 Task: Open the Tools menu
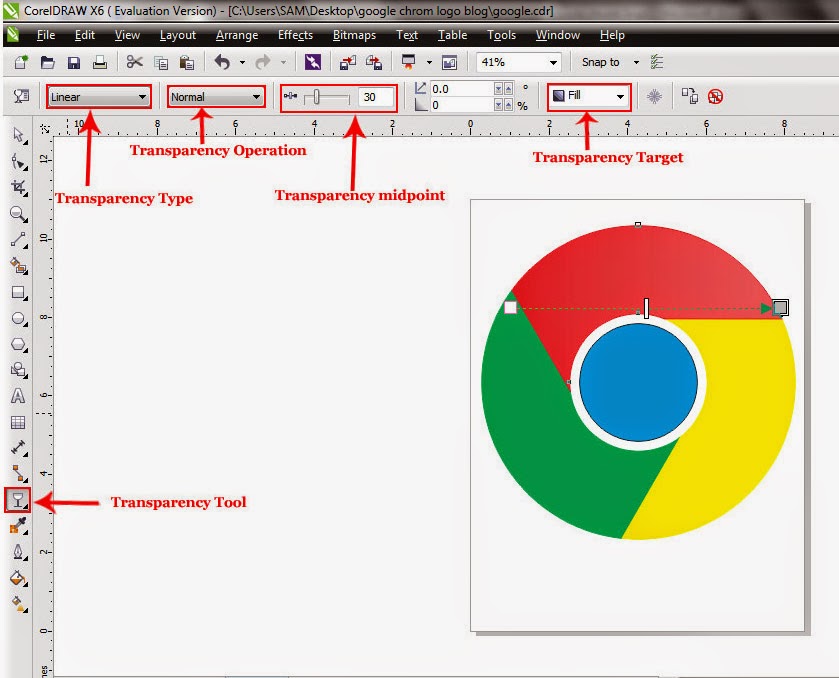(501, 35)
